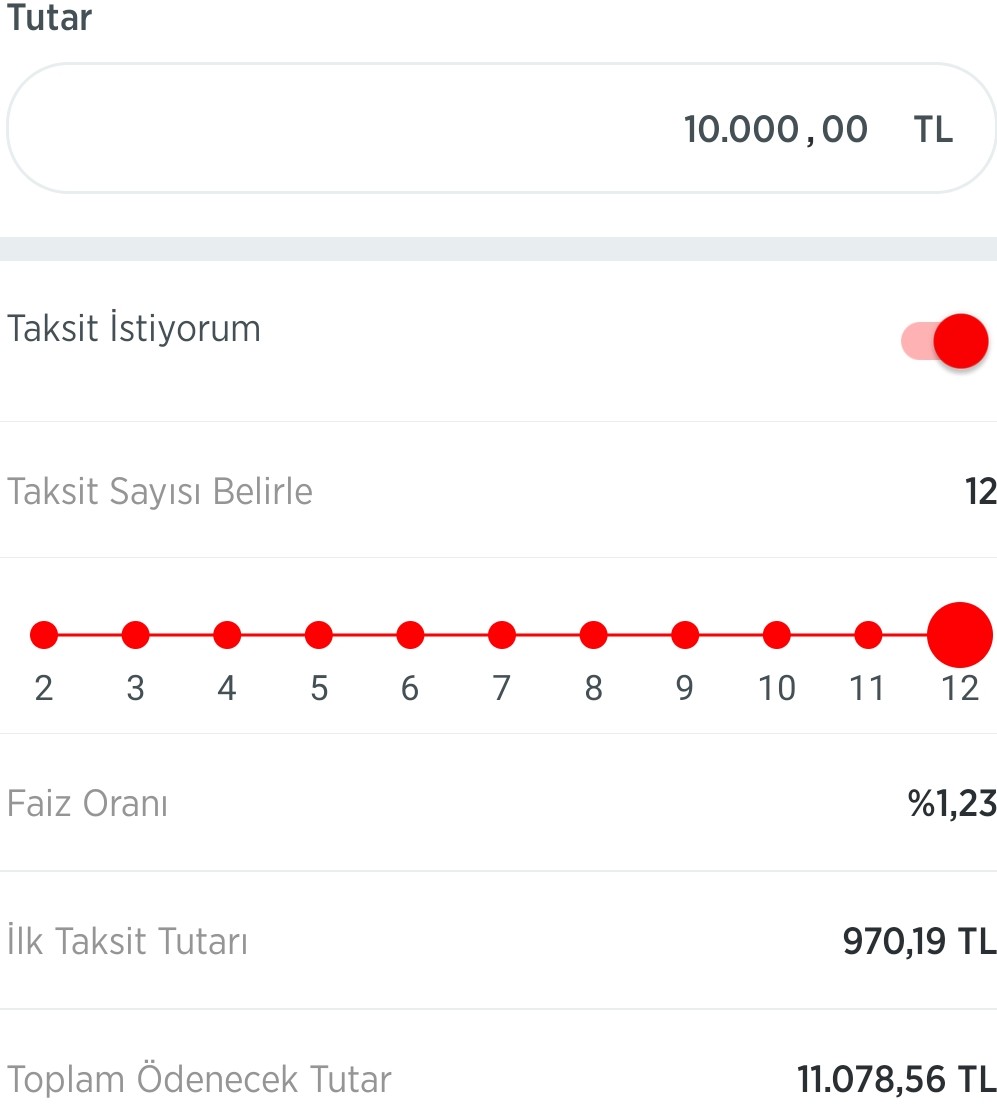Select 10 installments on the slider
The width and height of the screenshot is (997, 1109).
pyautogui.click(x=776, y=635)
